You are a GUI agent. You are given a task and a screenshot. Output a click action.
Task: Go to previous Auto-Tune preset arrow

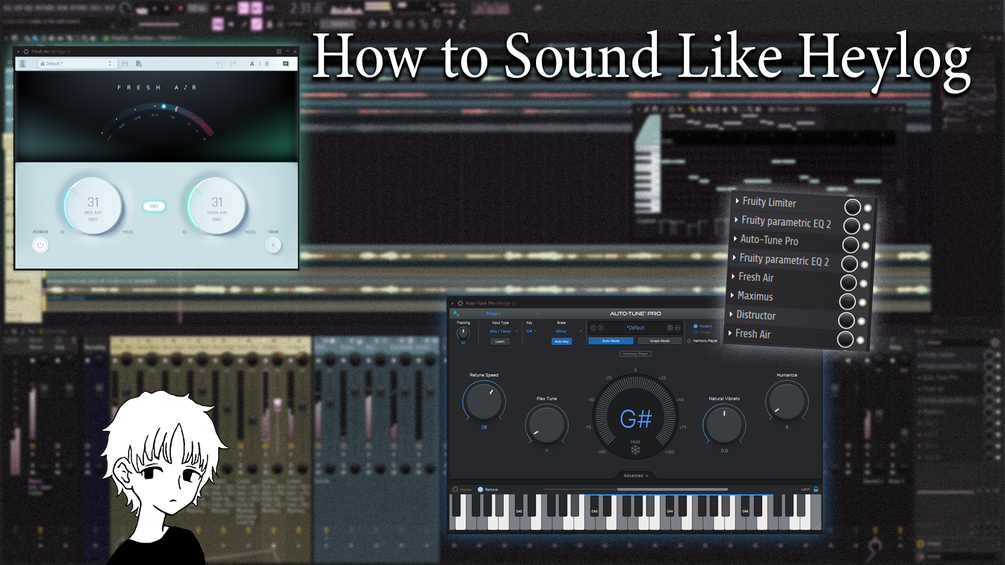pos(593,328)
